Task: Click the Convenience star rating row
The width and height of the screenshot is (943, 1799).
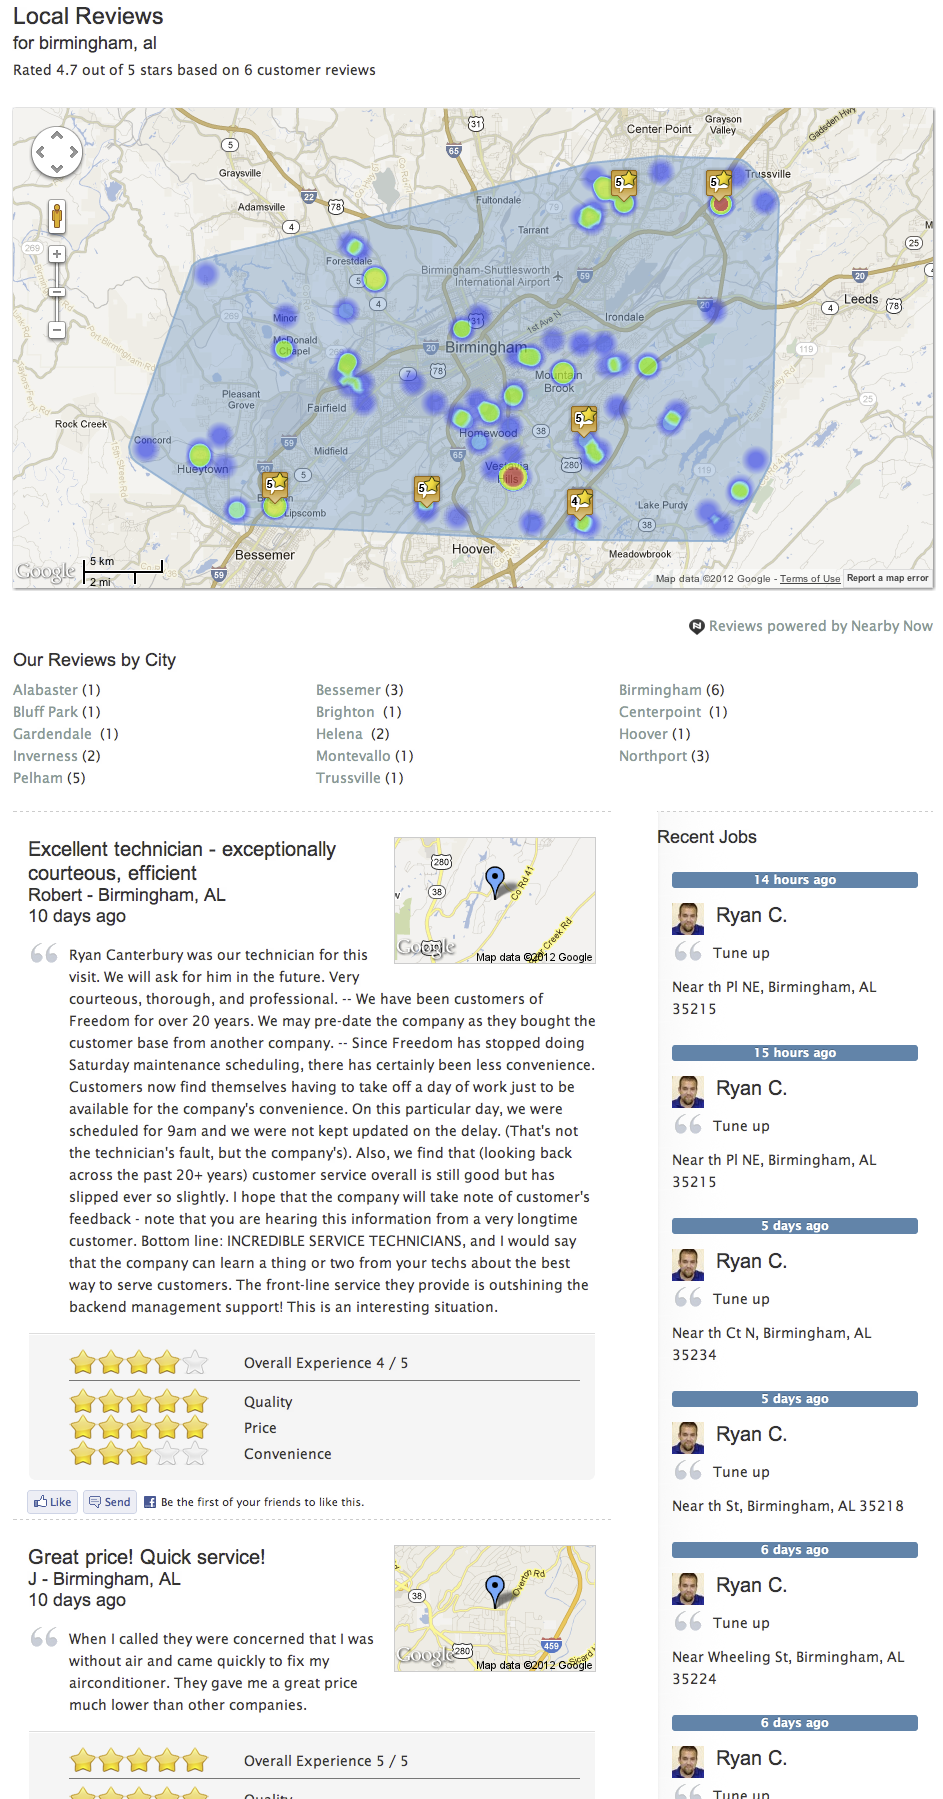Action: tap(139, 1453)
